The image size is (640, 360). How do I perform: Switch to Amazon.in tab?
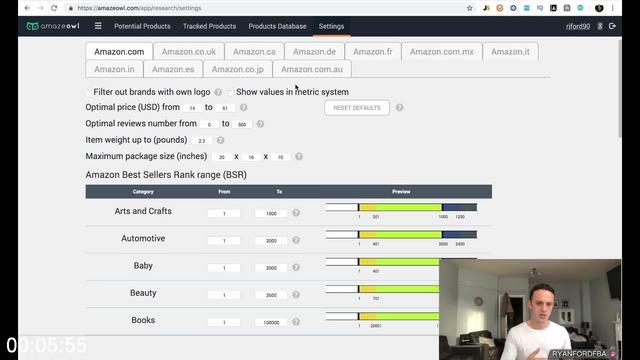[x=114, y=69]
